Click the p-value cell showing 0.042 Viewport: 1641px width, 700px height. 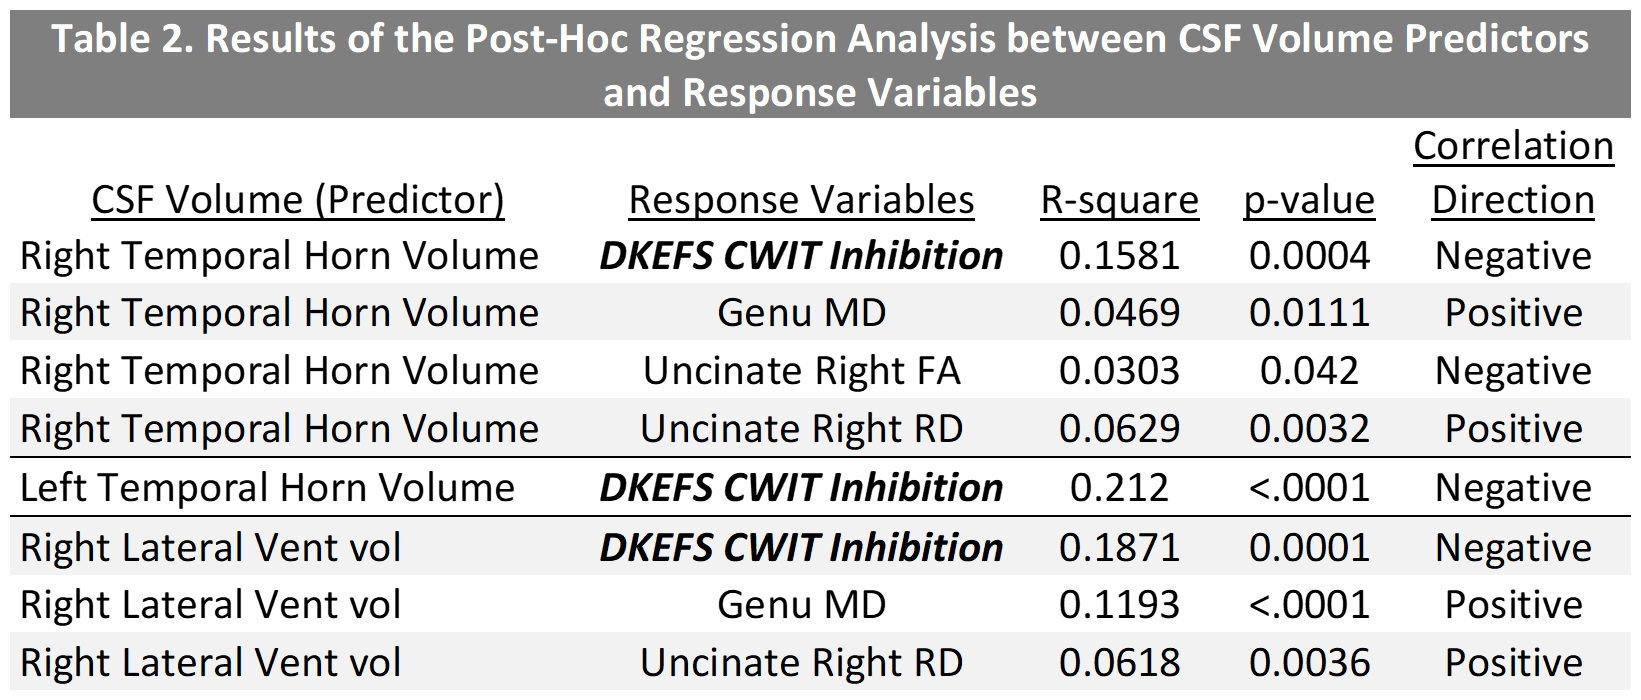[1309, 371]
